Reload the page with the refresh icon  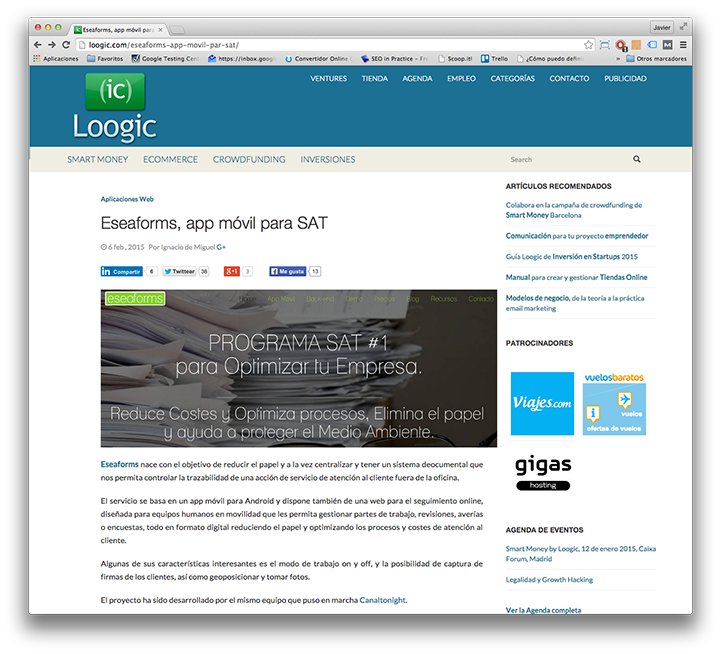[x=66, y=45]
